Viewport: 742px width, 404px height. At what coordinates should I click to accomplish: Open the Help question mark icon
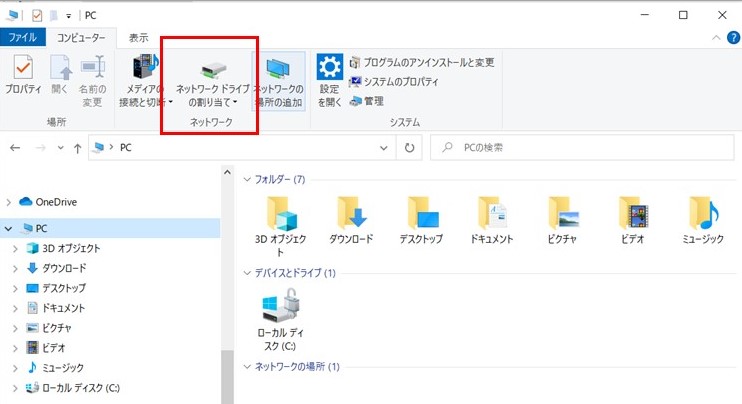(733, 38)
